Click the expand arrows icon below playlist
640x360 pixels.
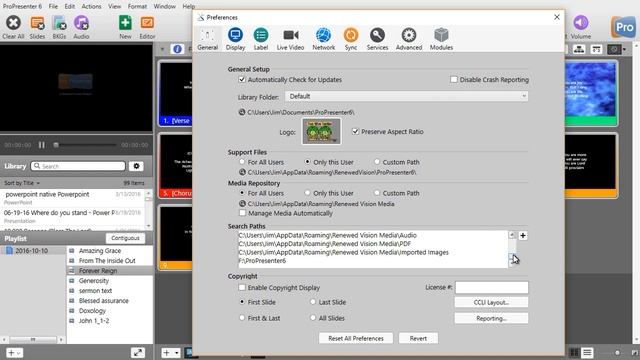pos(138,353)
